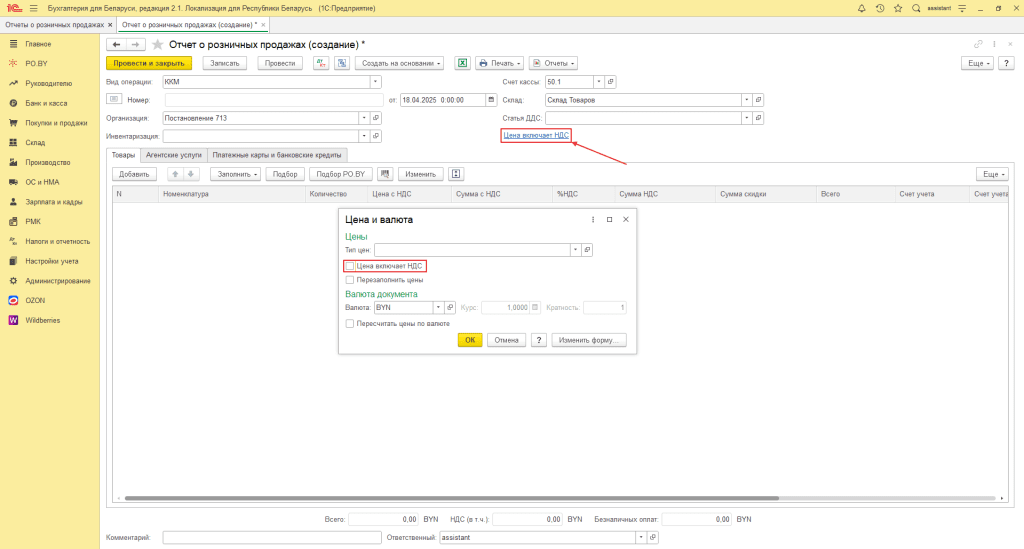Check 'Перезаполнить цены' option
The width and height of the screenshot is (1024, 549).
coord(349,280)
